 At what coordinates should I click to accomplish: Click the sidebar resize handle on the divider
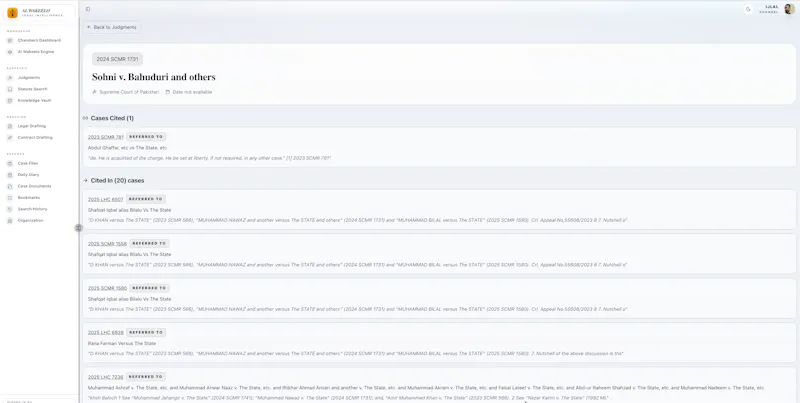point(79,228)
